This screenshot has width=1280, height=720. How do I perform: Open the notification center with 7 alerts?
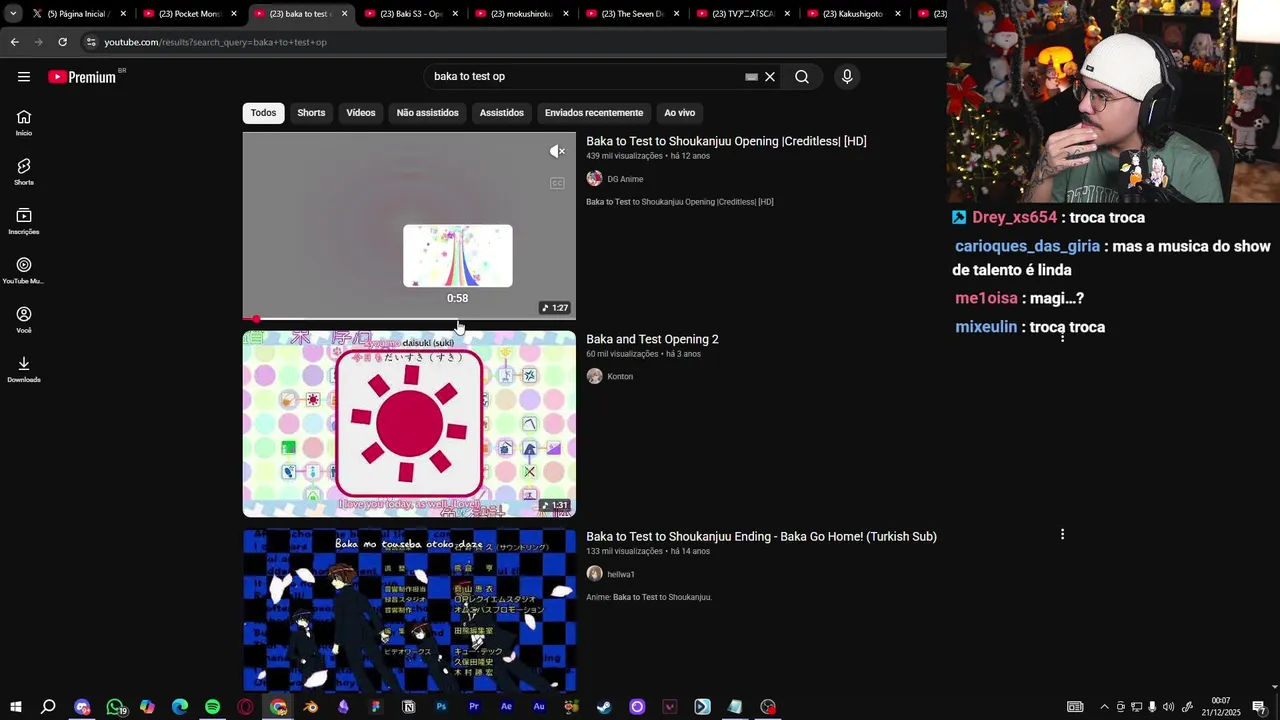point(1259,707)
